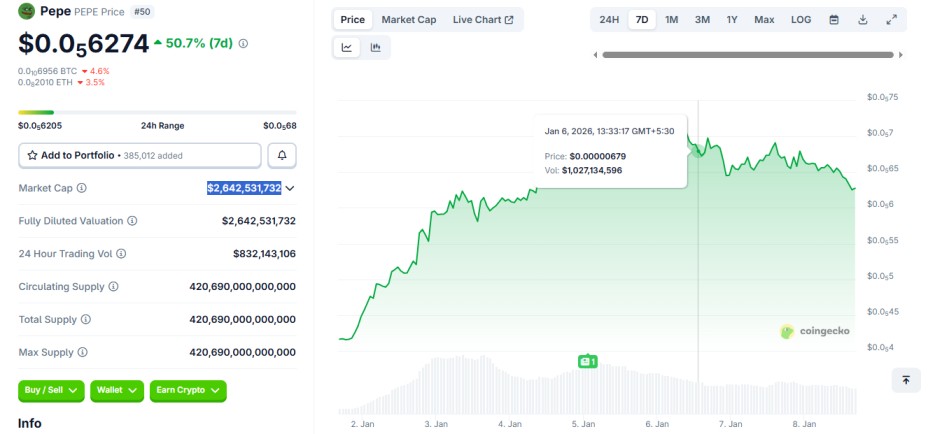Select the Market Cap chart tab
This screenshot has height=434, width=928.
coord(409,20)
